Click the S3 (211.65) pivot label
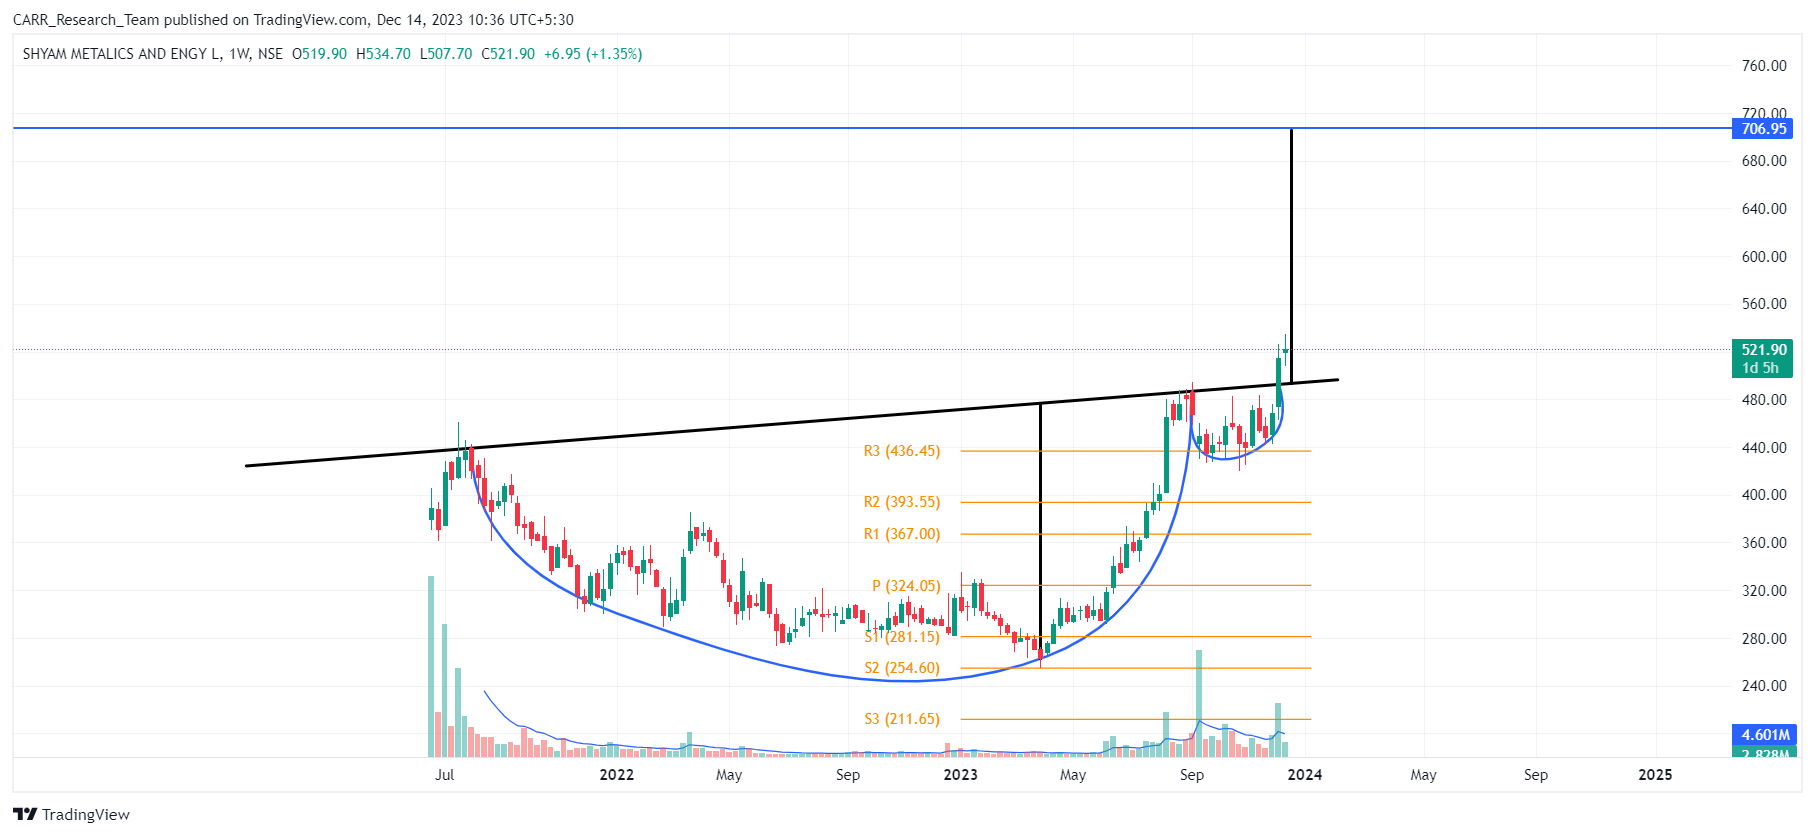Viewport: 1815px width, 836px height. pos(902,719)
